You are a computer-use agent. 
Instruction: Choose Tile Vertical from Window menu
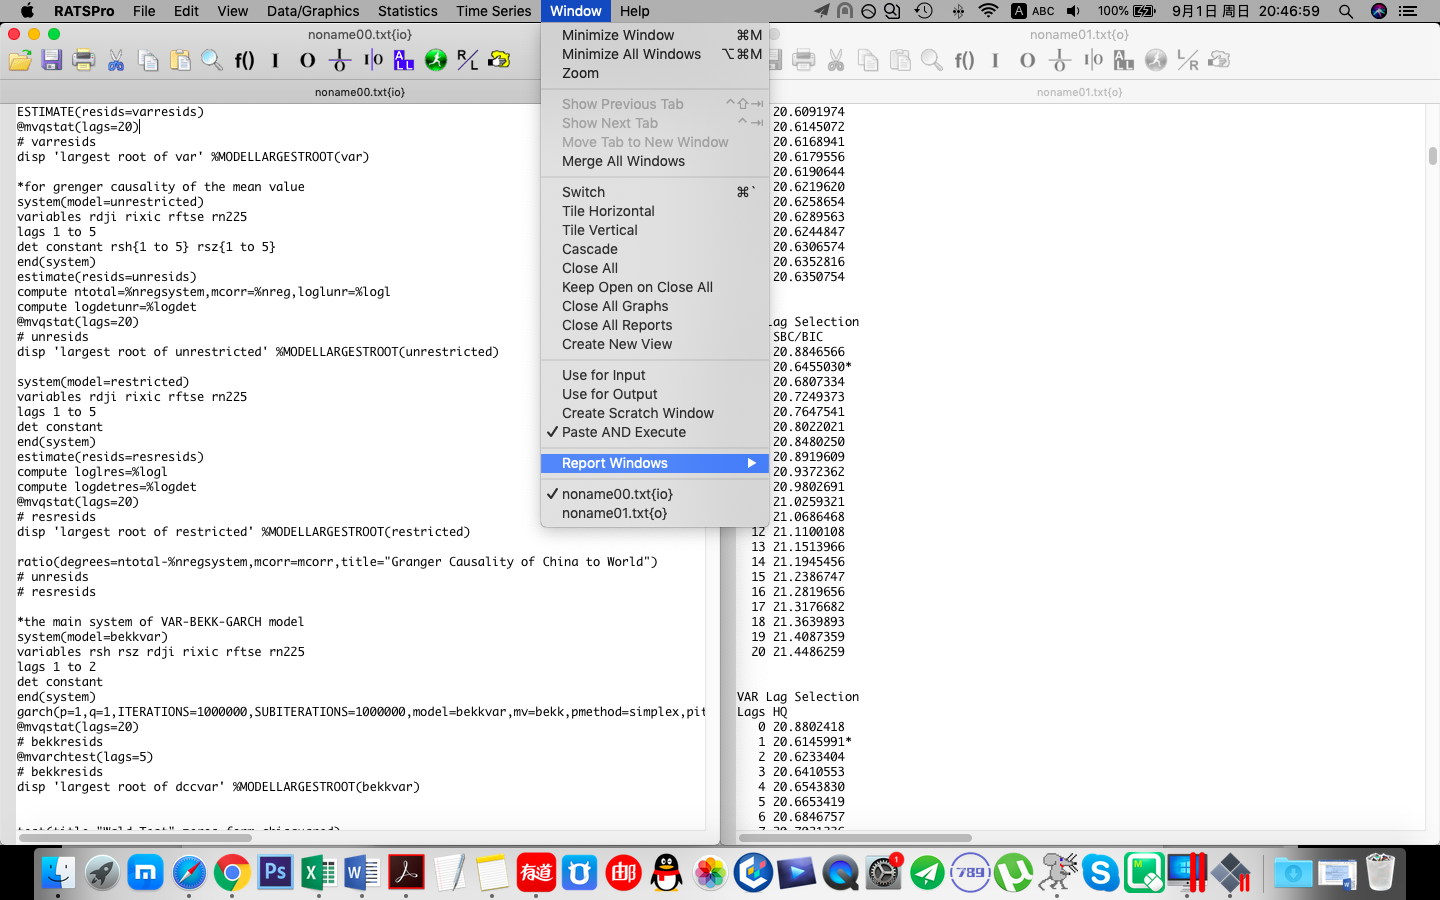tap(599, 230)
